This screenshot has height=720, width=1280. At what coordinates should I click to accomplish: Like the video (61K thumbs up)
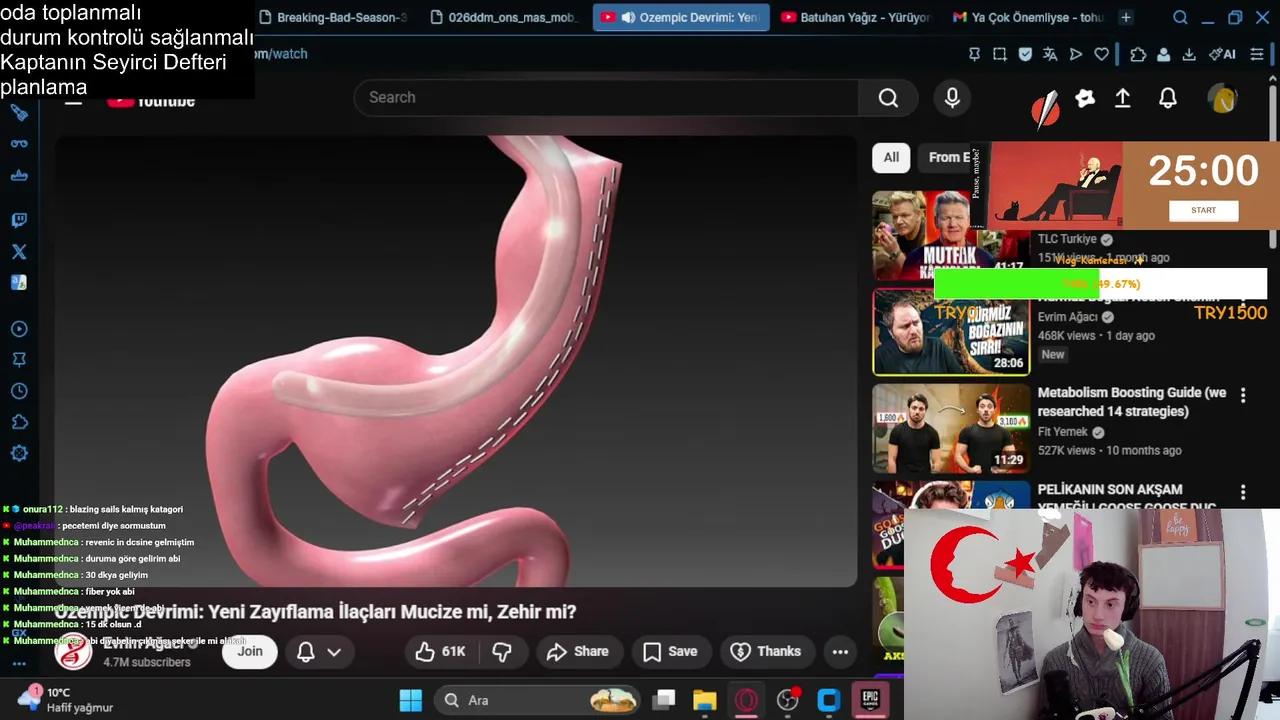pos(441,651)
